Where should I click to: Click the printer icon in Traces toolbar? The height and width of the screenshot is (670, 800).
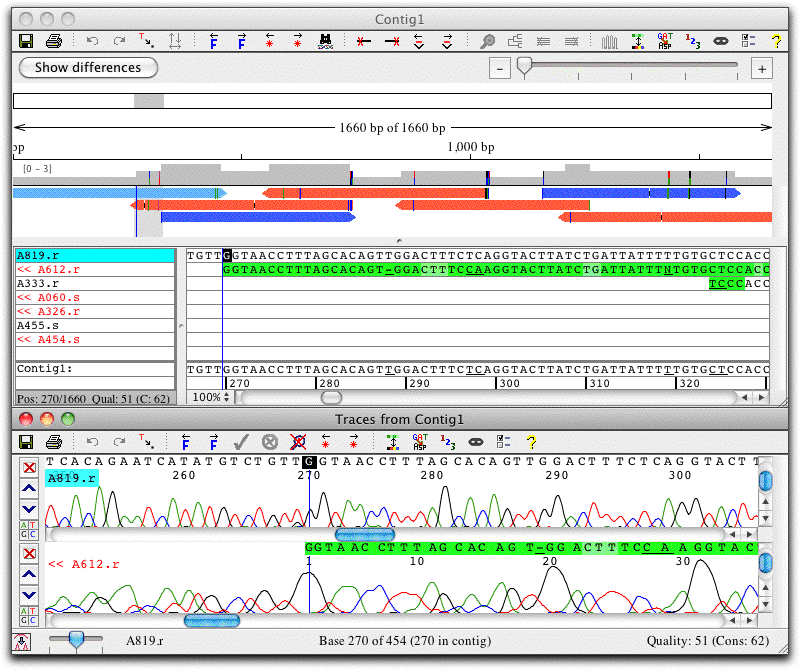click(54, 442)
